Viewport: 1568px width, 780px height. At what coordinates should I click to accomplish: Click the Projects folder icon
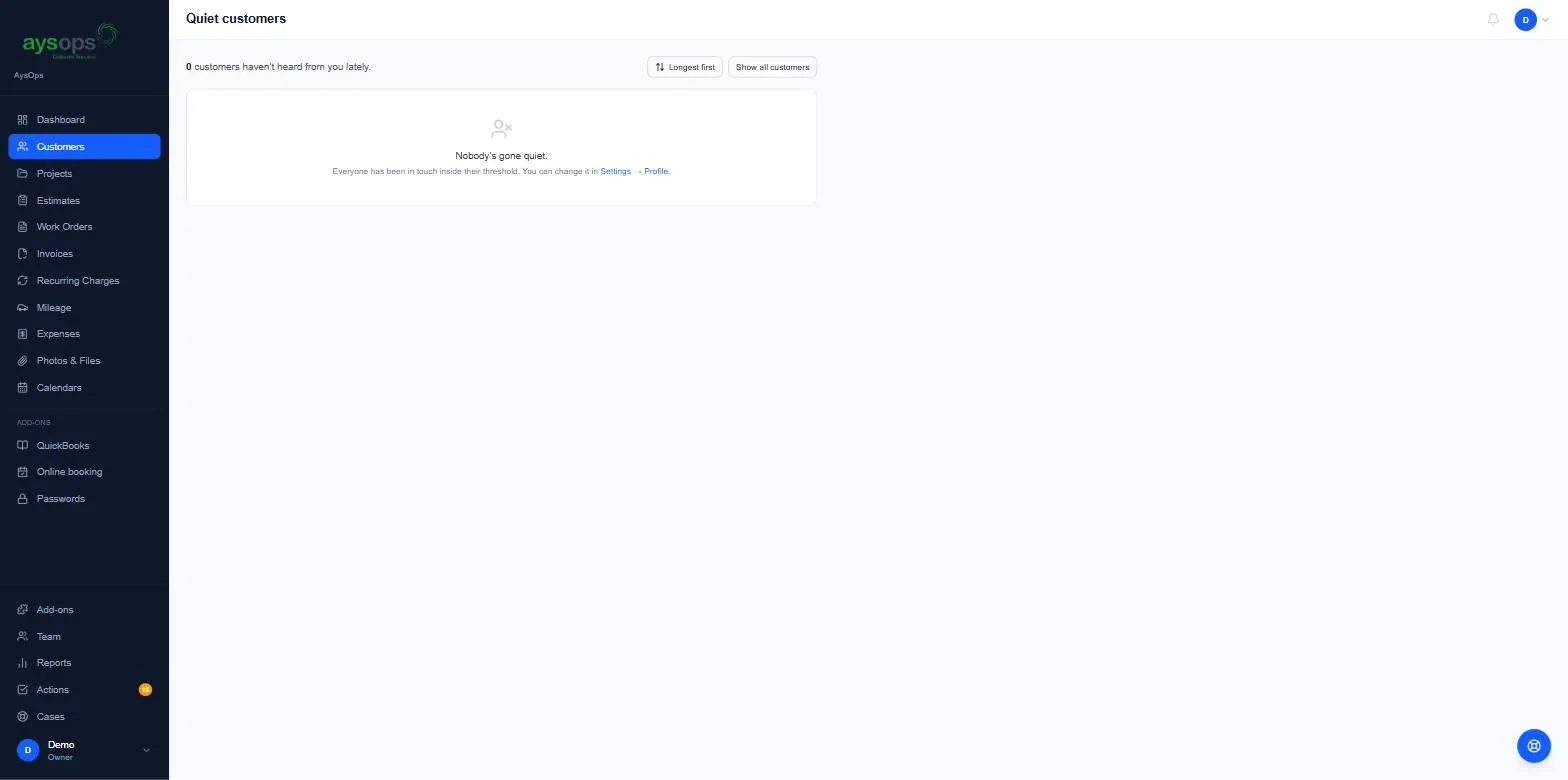(x=23, y=174)
